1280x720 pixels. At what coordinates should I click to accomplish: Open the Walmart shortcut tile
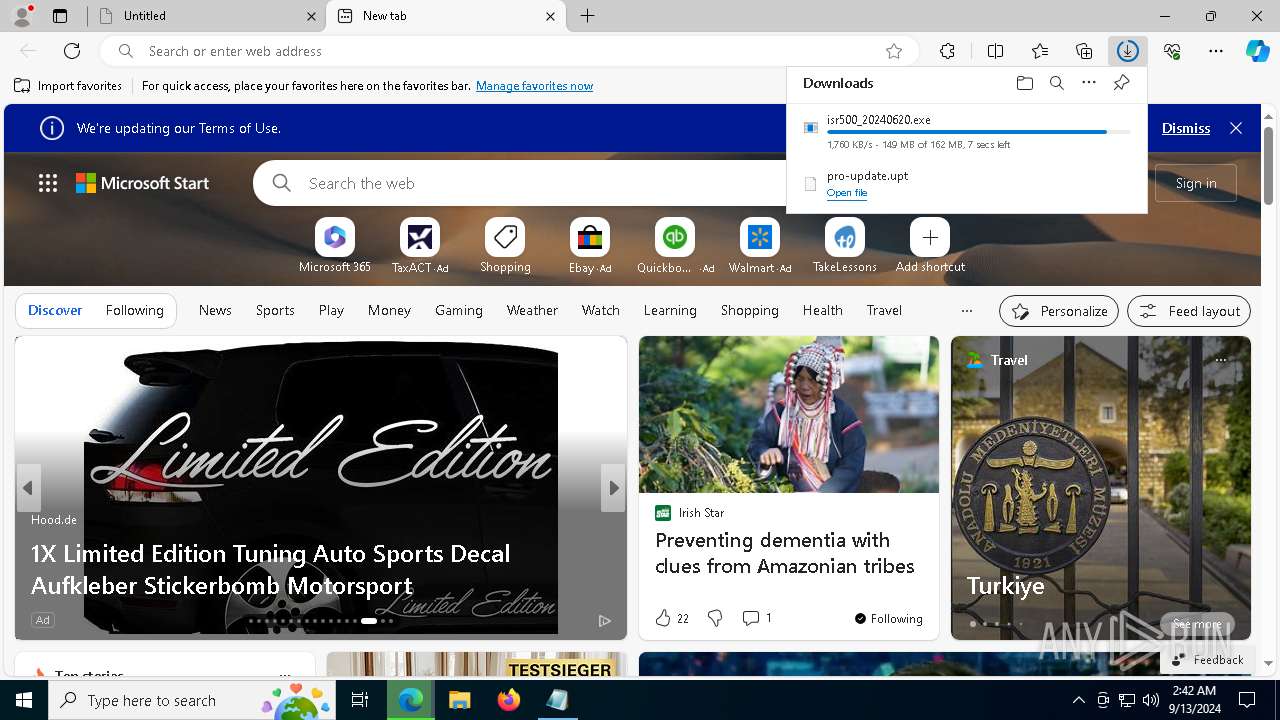pos(760,246)
